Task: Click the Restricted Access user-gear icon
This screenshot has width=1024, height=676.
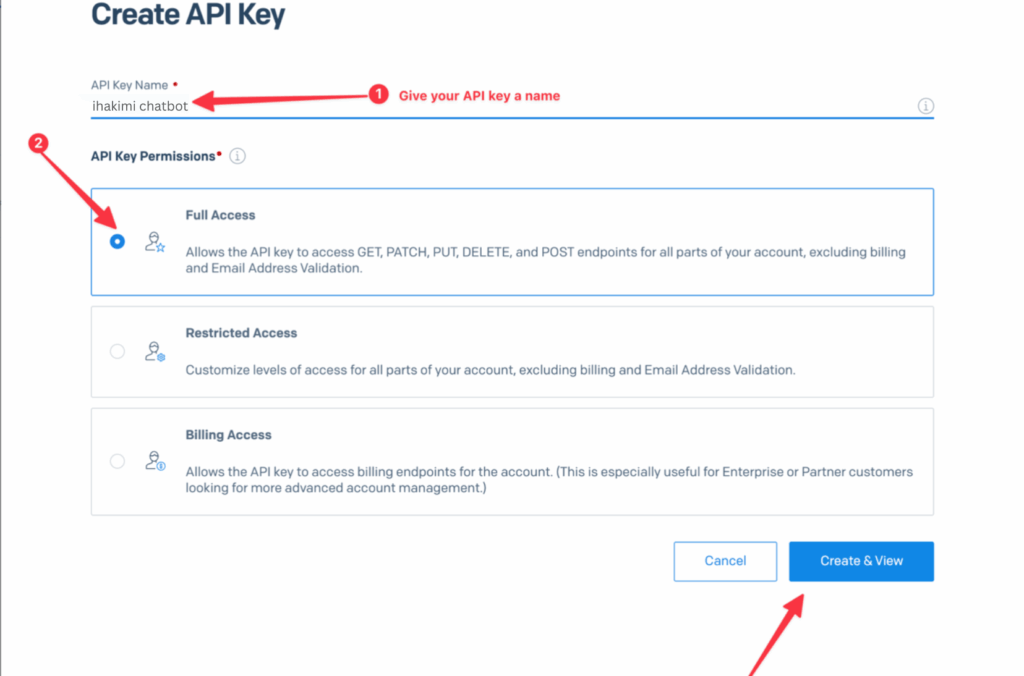Action: click(x=154, y=351)
